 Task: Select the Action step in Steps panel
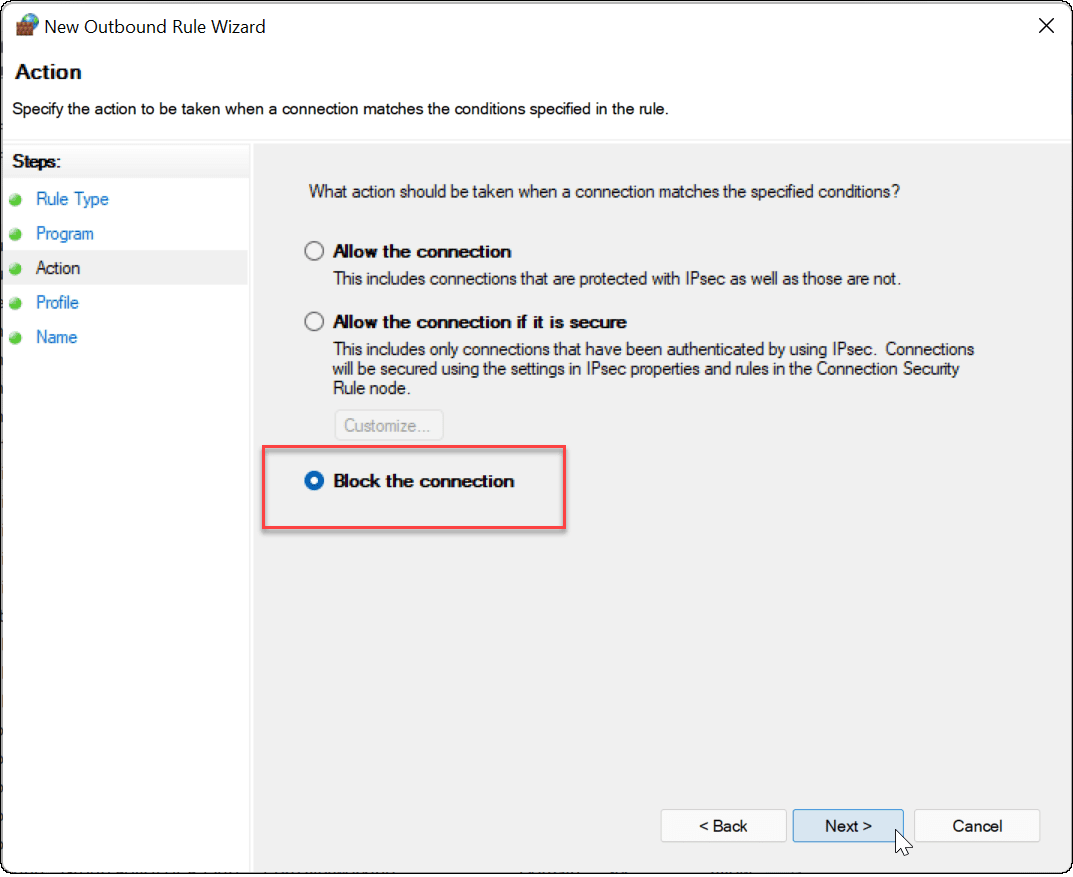click(58, 268)
